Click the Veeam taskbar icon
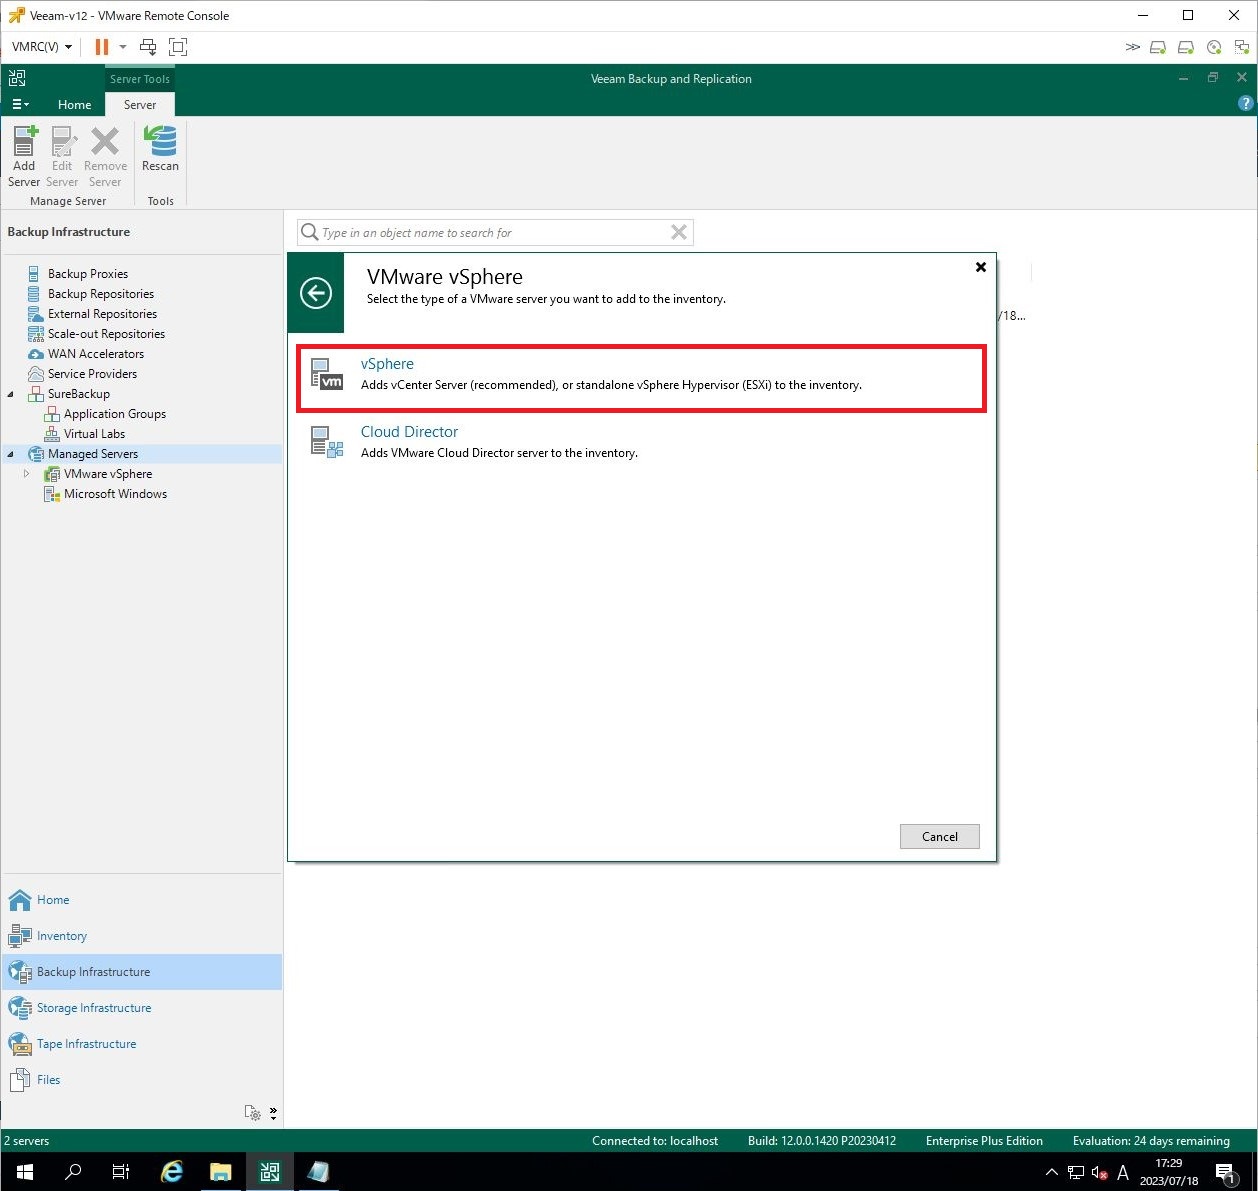The height and width of the screenshot is (1191, 1258). (x=269, y=1172)
